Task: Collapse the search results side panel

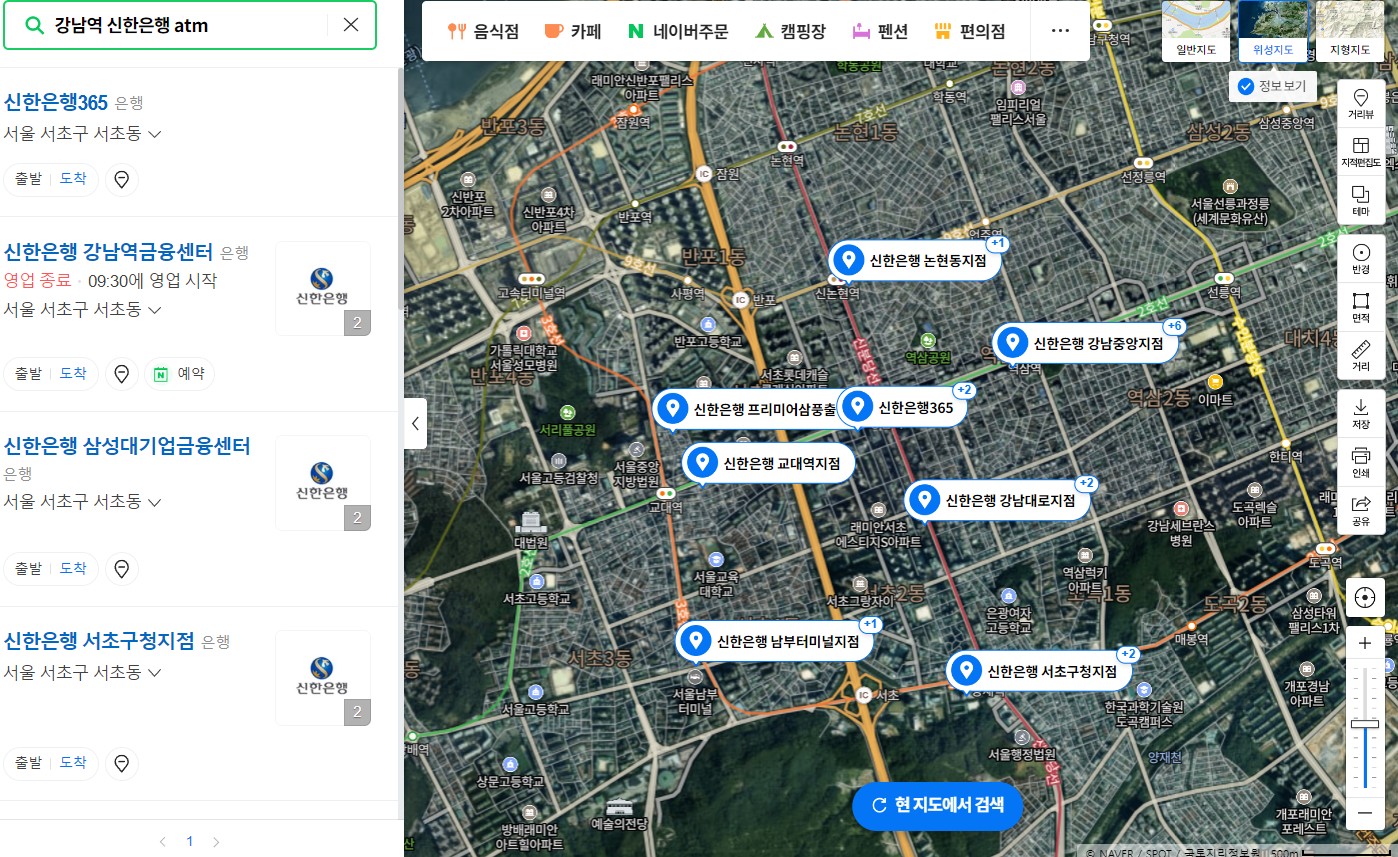Action: point(415,424)
